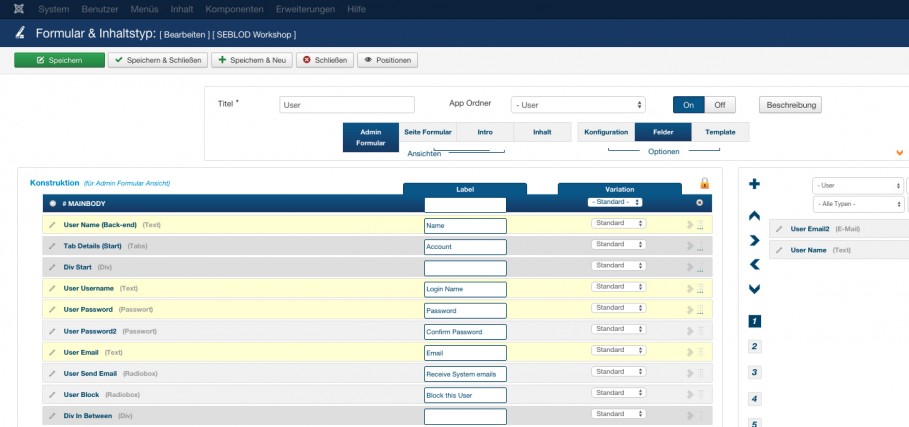This screenshot has width=909, height=427.
Task: Open the Hilfe menu
Action: point(357,9)
